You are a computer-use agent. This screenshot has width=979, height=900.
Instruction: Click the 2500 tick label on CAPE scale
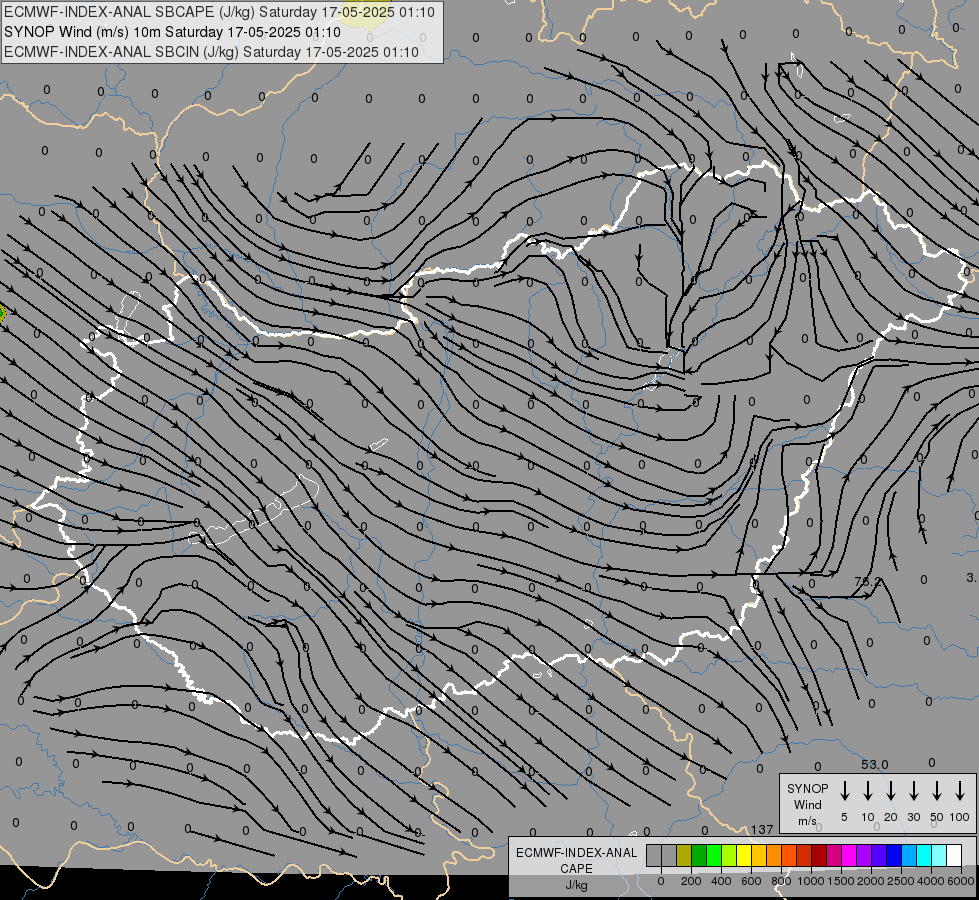coord(901,881)
